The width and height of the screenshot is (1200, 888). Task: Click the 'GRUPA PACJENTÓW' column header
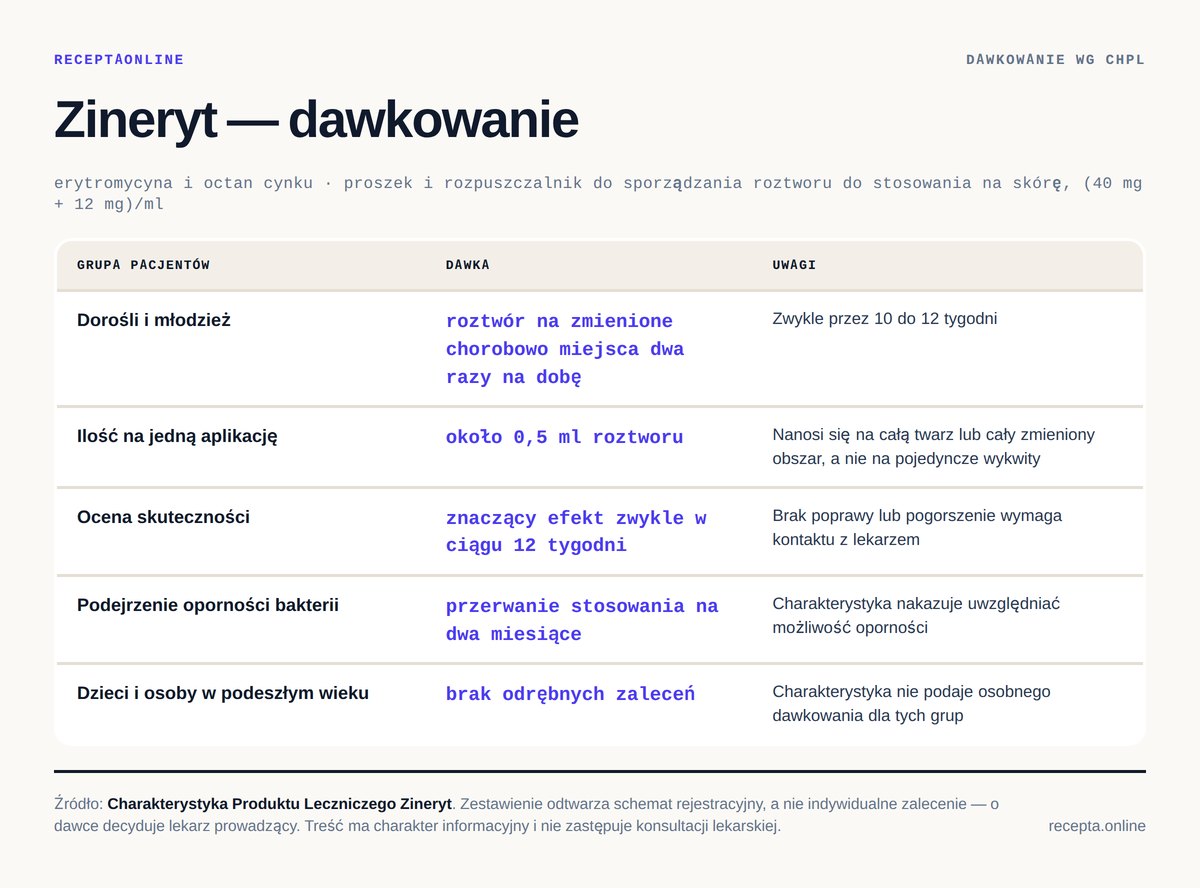[x=143, y=265]
